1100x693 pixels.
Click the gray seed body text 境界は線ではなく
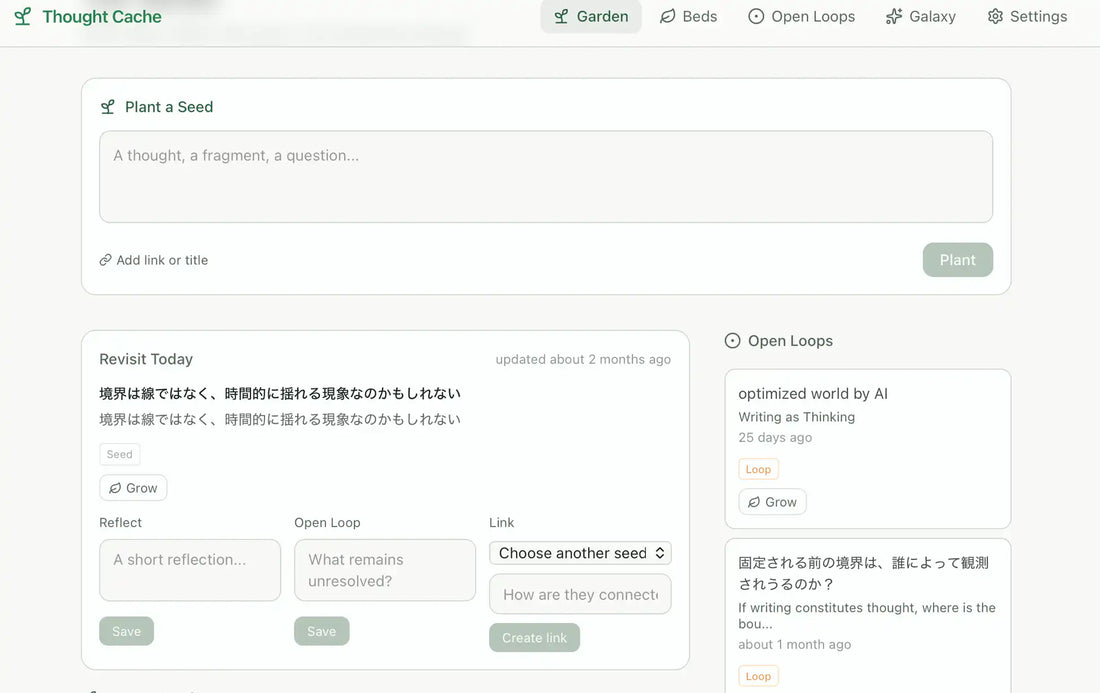tap(280, 419)
